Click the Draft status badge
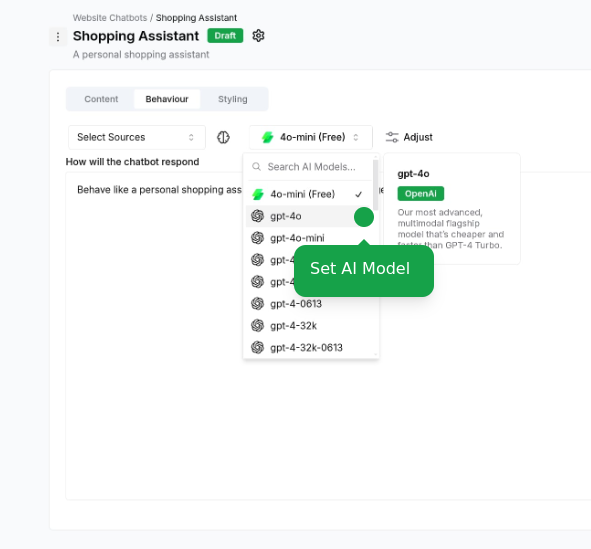 tap(225, 36)
